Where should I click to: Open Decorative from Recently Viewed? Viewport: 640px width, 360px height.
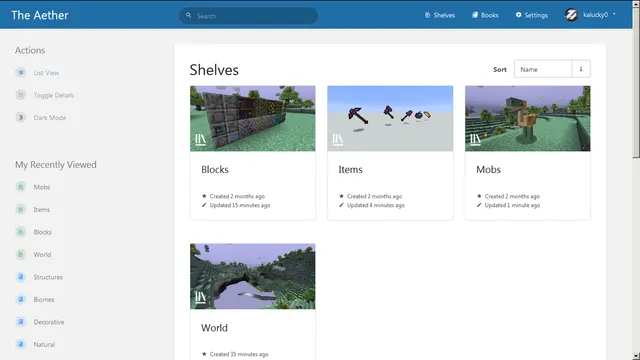tap(49, 322)
